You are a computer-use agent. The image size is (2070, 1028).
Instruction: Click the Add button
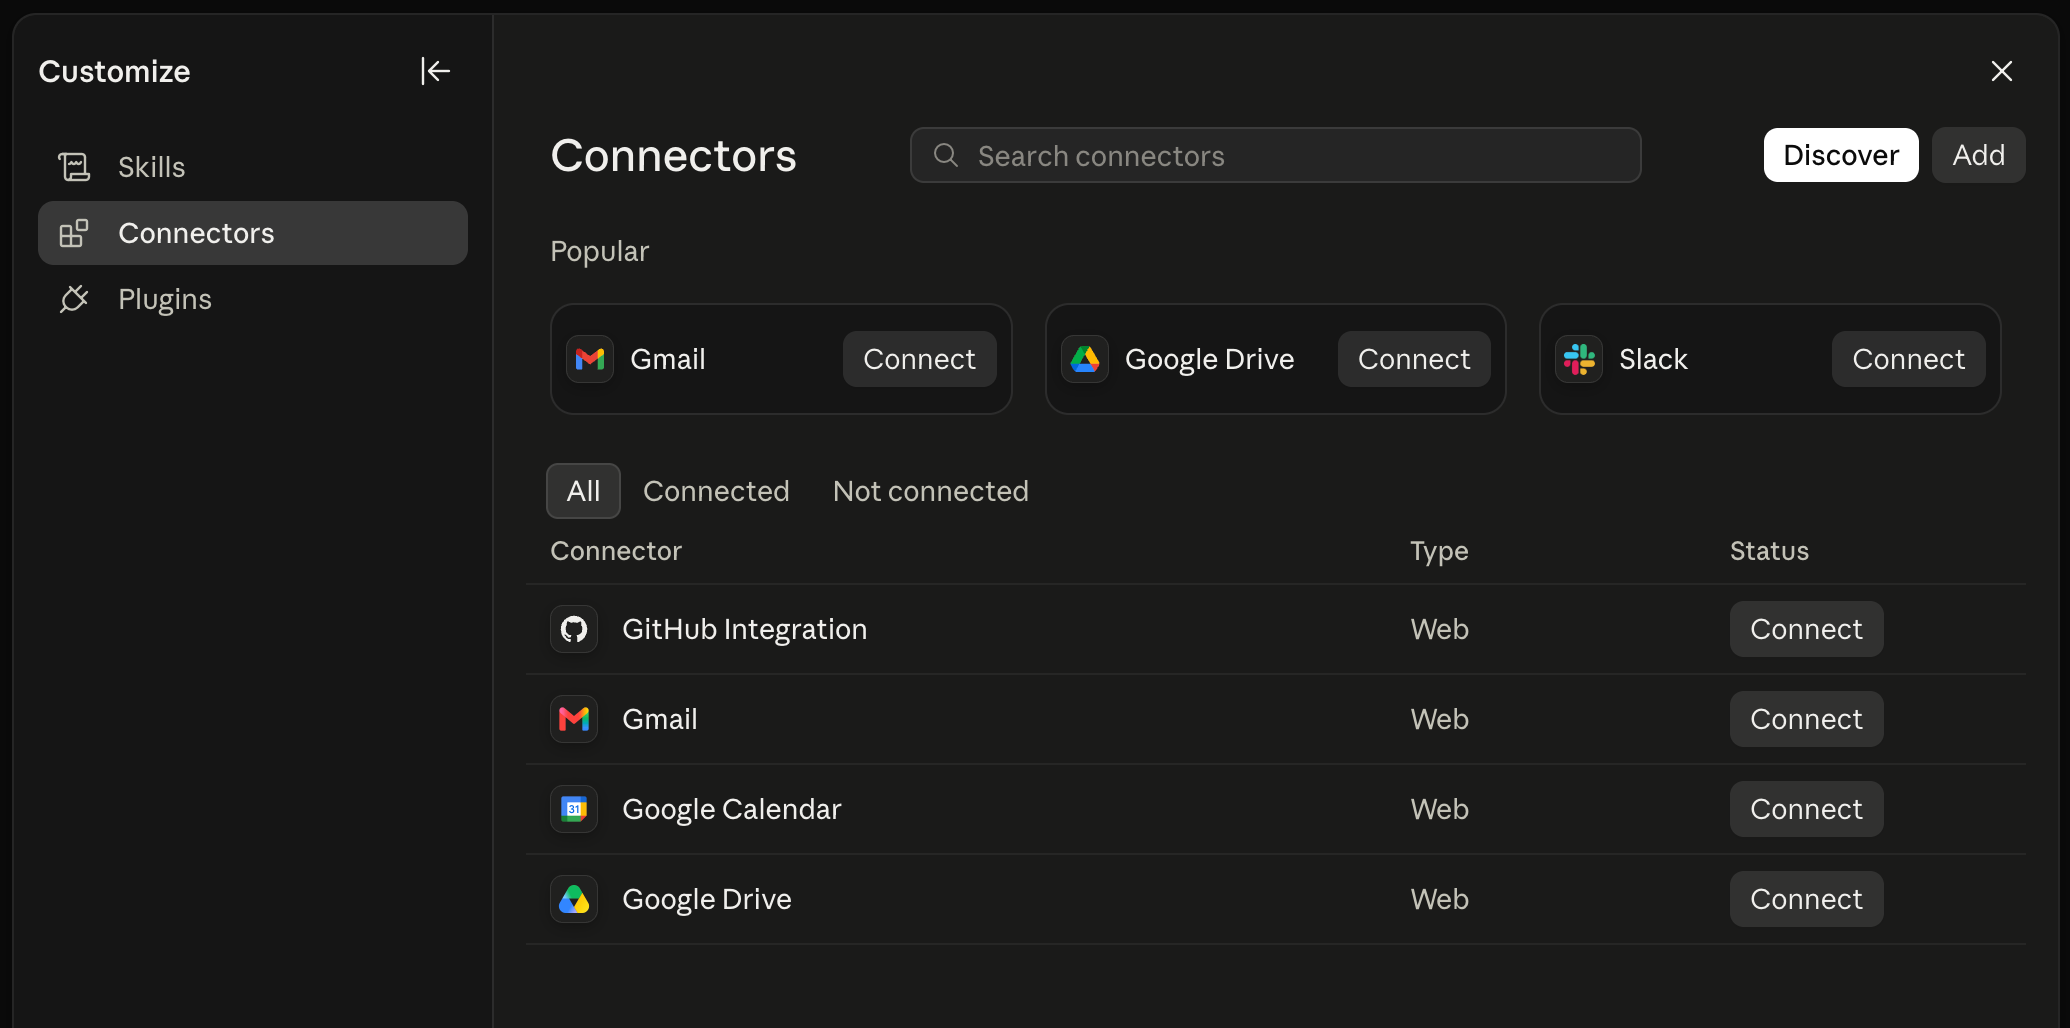(1978, 155)
